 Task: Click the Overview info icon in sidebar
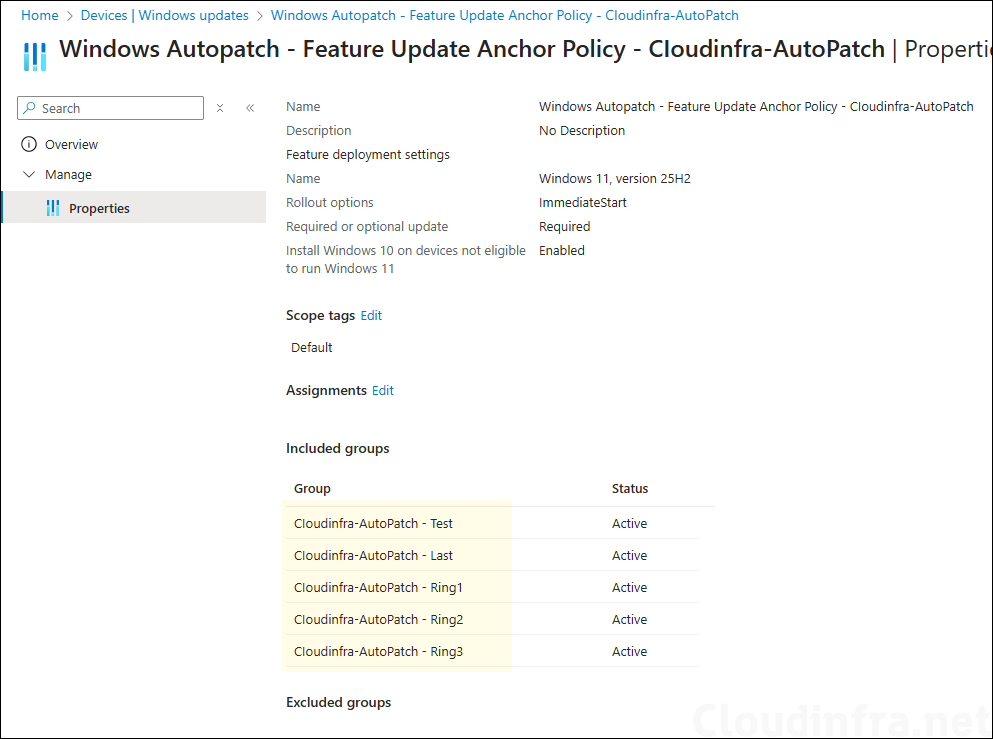[28, 144]
